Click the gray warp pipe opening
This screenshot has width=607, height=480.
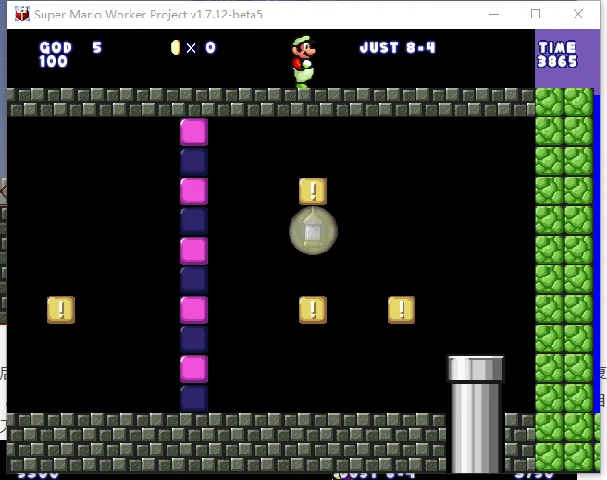click(x=476, y=368)
